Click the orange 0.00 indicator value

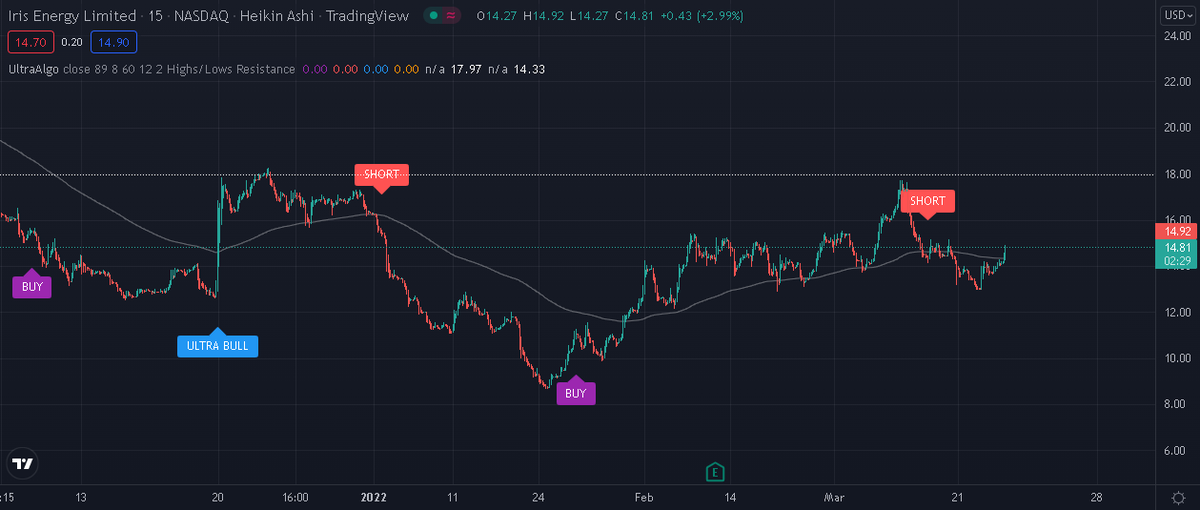tap(407, 69)
